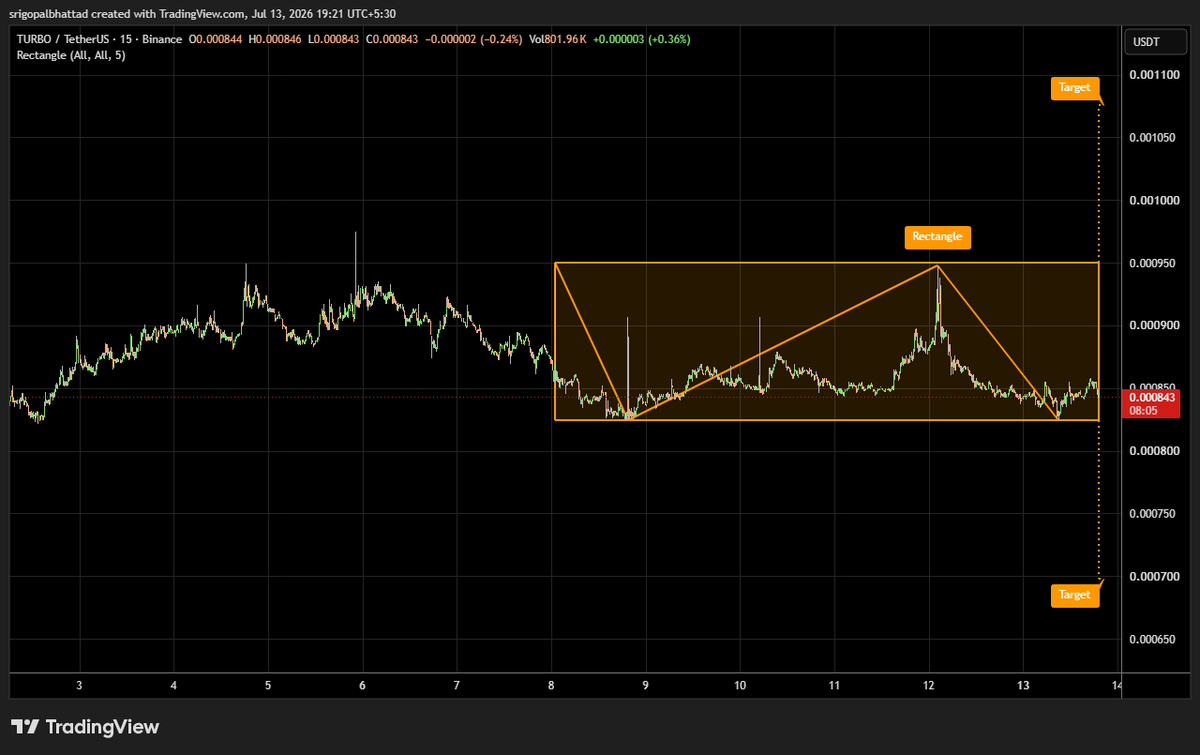Screen dimensions: 1200x755
Task: Click the red 0.000843 current price label
Action: tap(1153, 396)
